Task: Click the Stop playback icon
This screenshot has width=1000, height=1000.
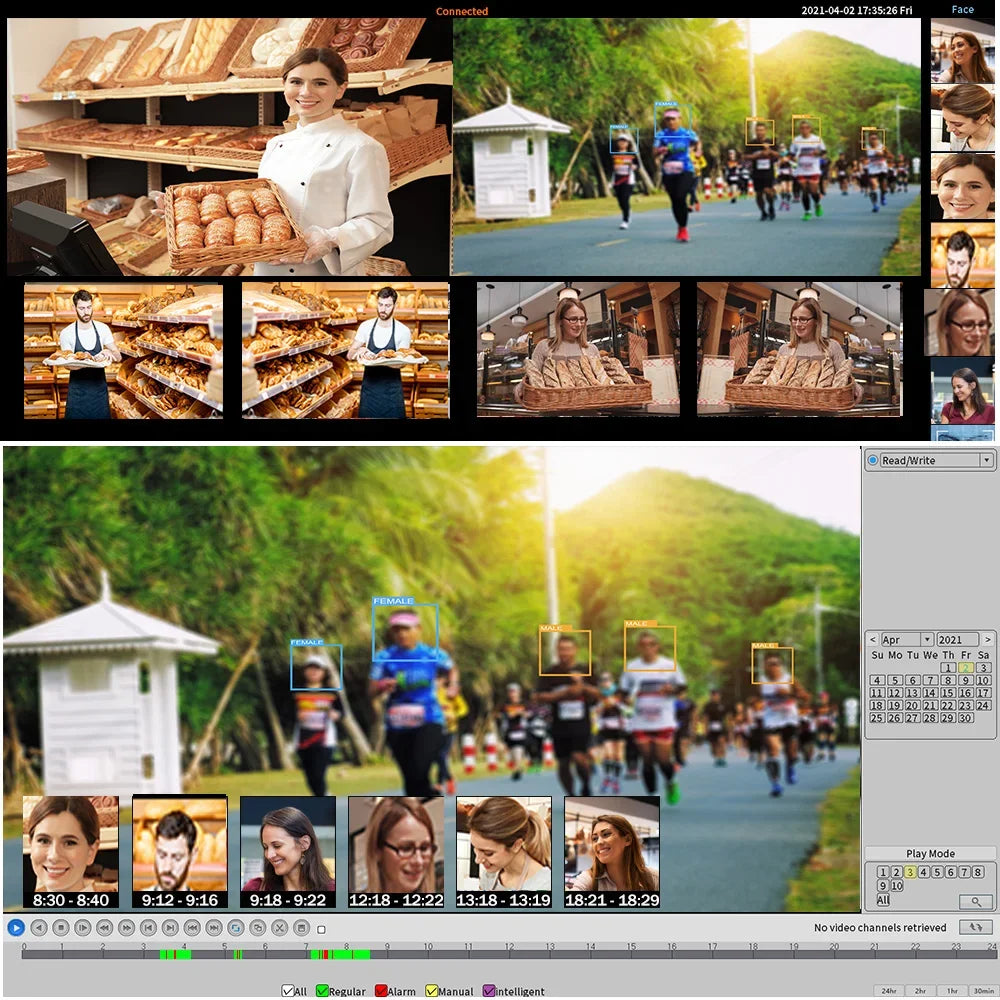Action: (x=60, y=928)
